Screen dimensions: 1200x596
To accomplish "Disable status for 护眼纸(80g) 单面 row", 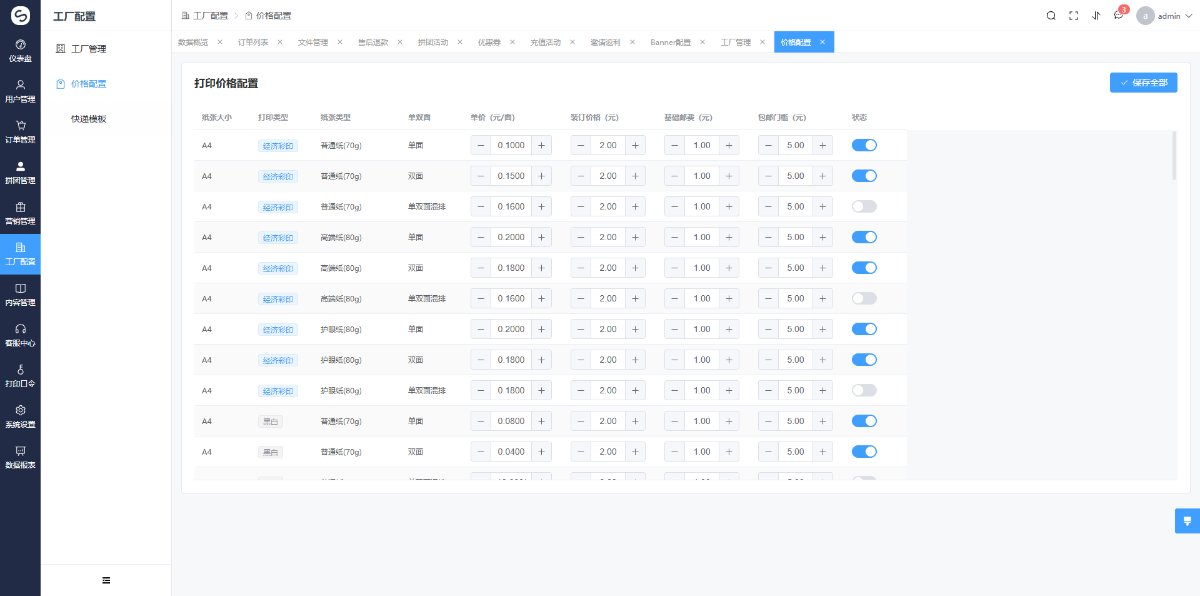I will pos(864,329).
